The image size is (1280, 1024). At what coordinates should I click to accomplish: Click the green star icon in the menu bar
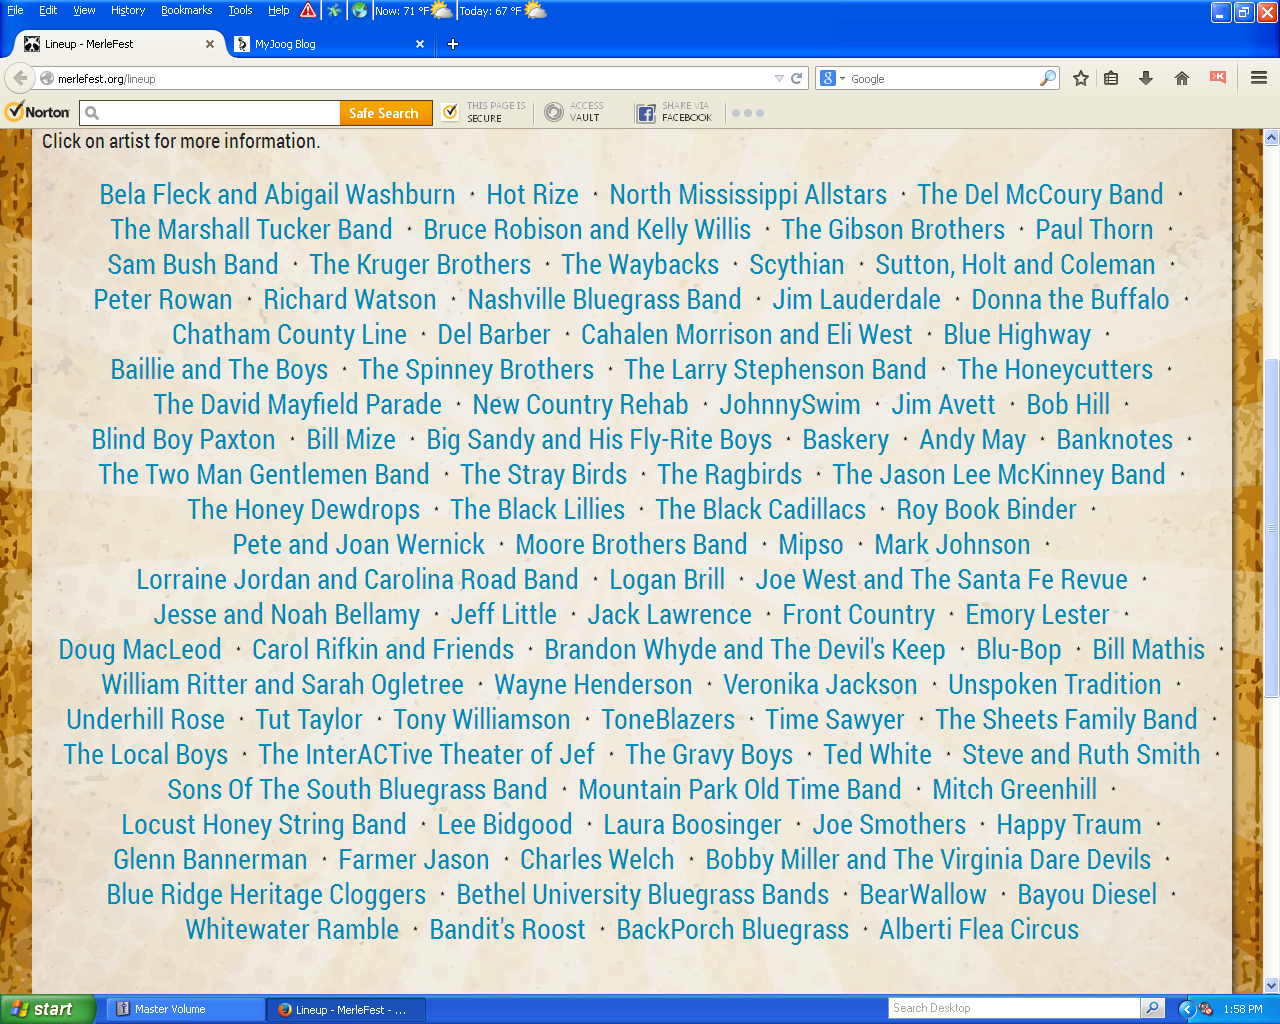(x=334, y=11)
